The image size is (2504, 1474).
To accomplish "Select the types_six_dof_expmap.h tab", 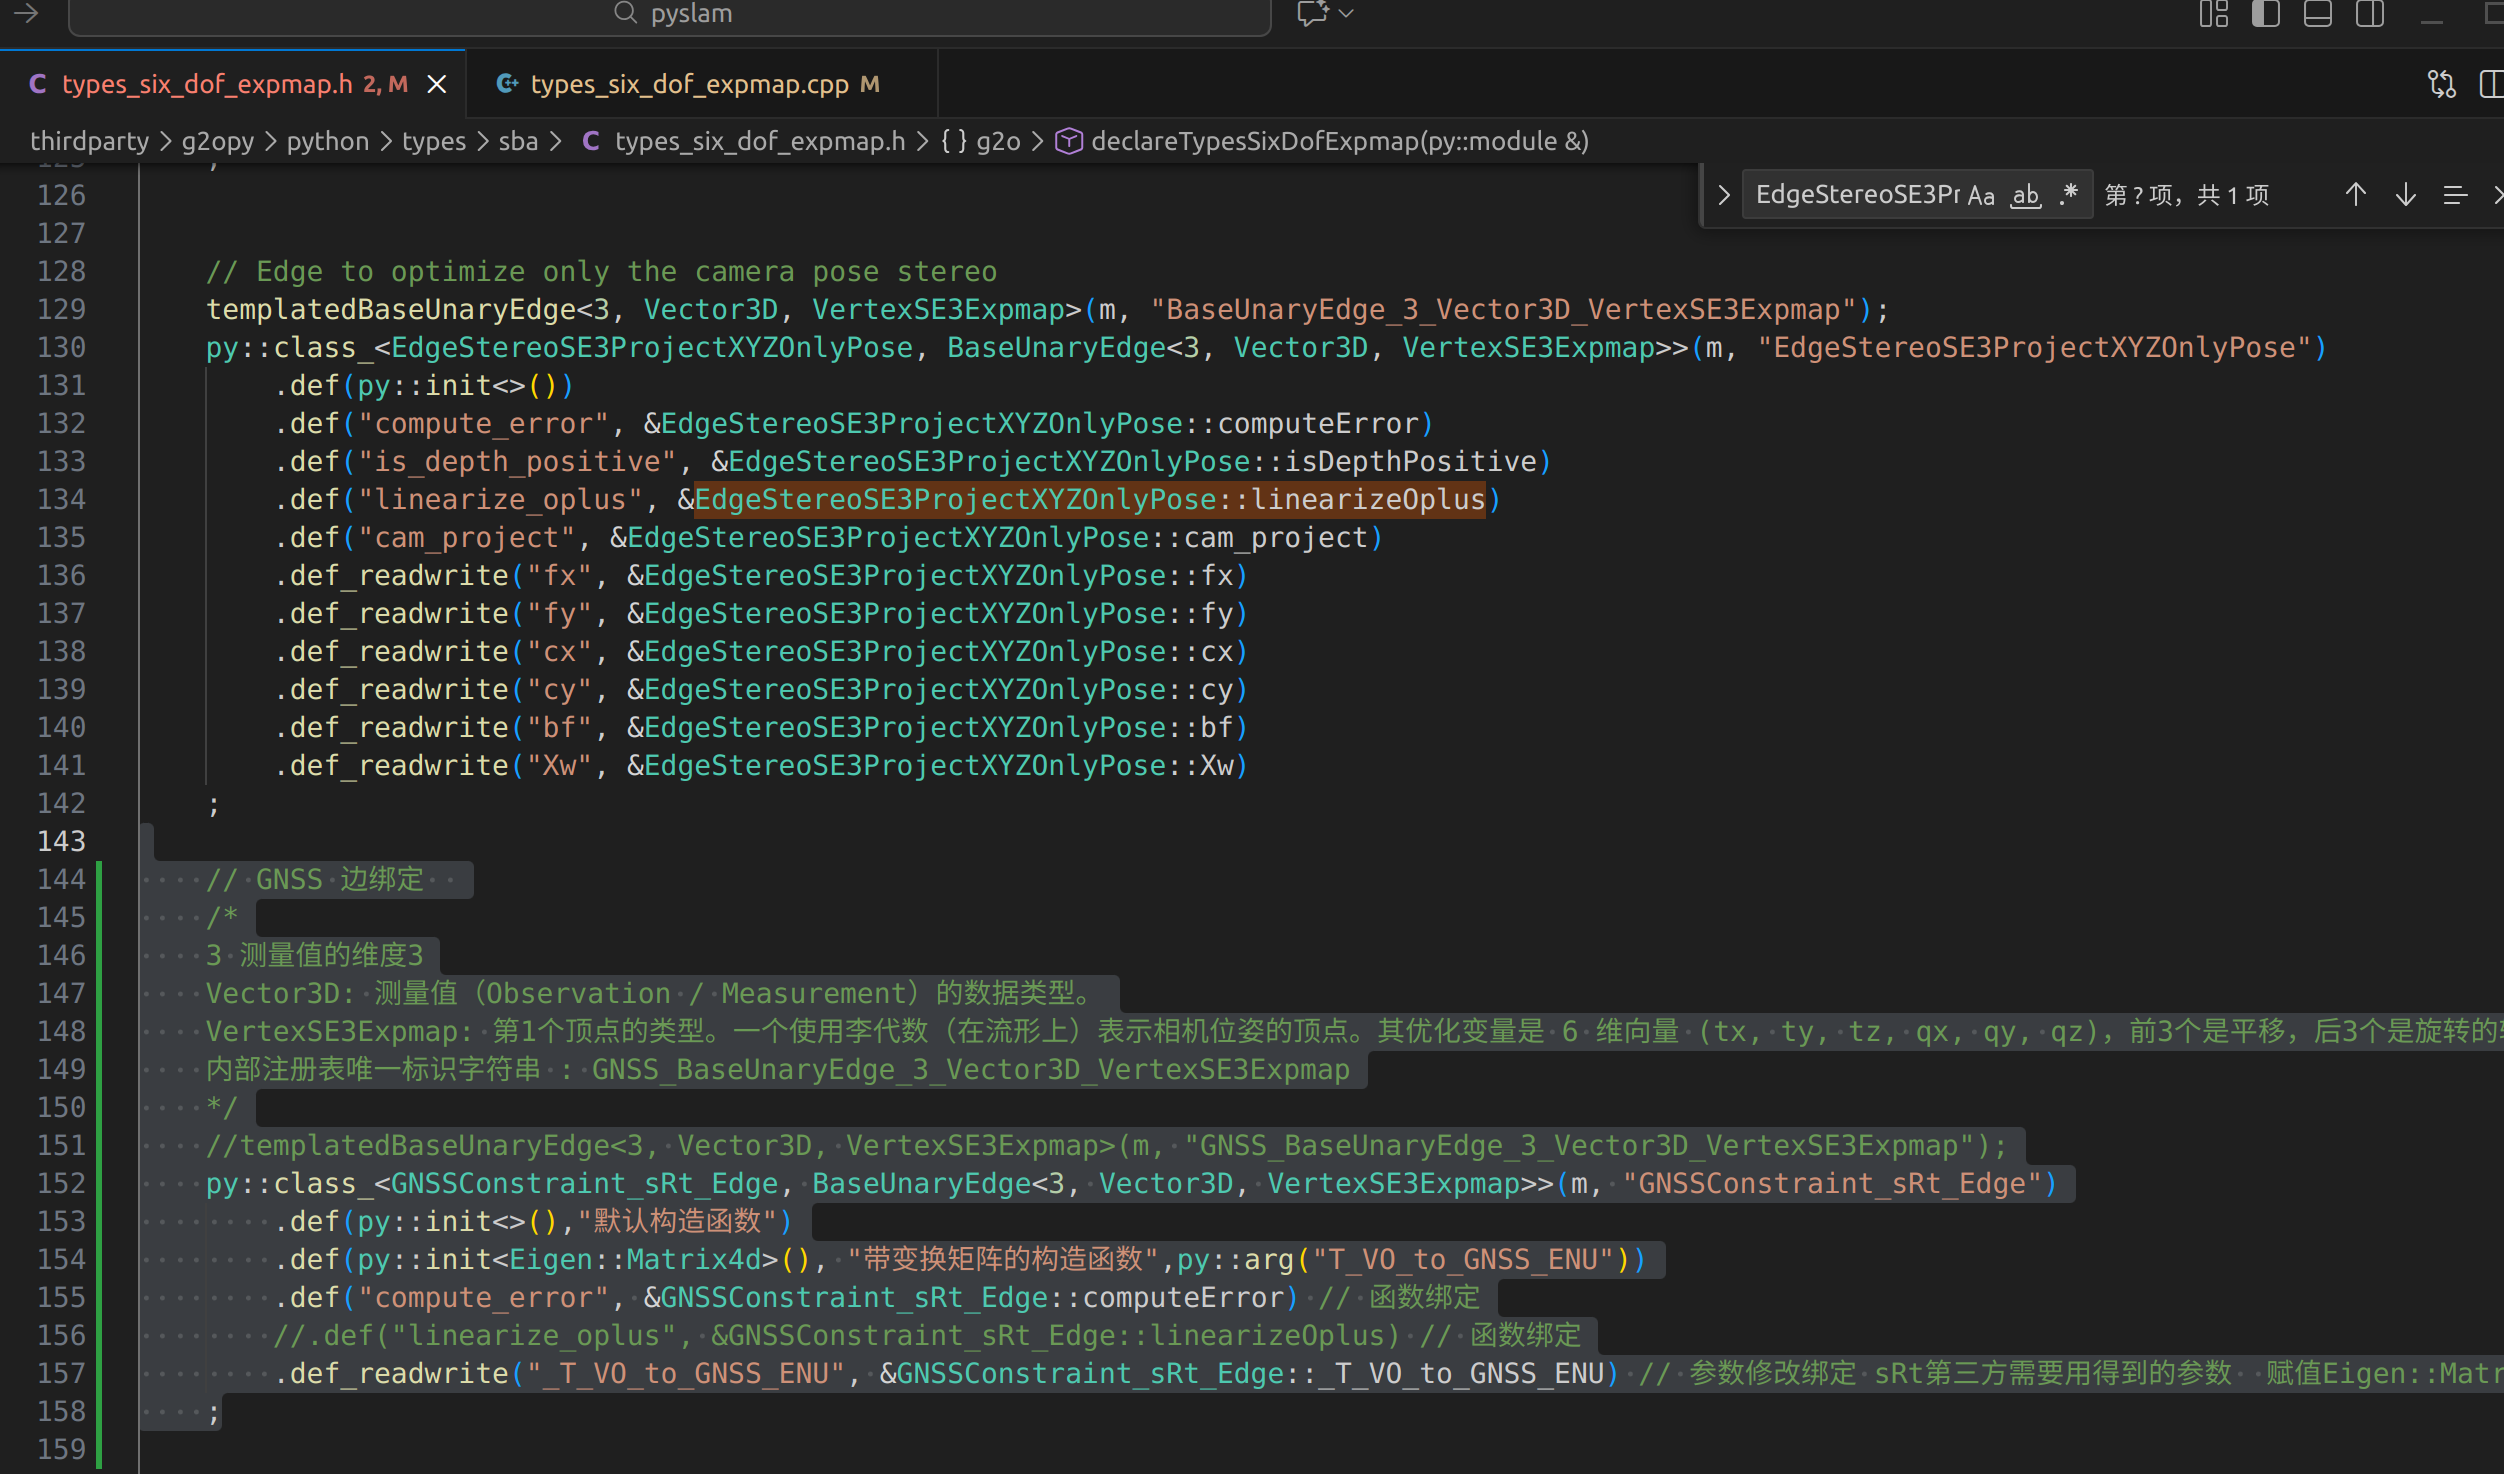I will pos(207,84).
